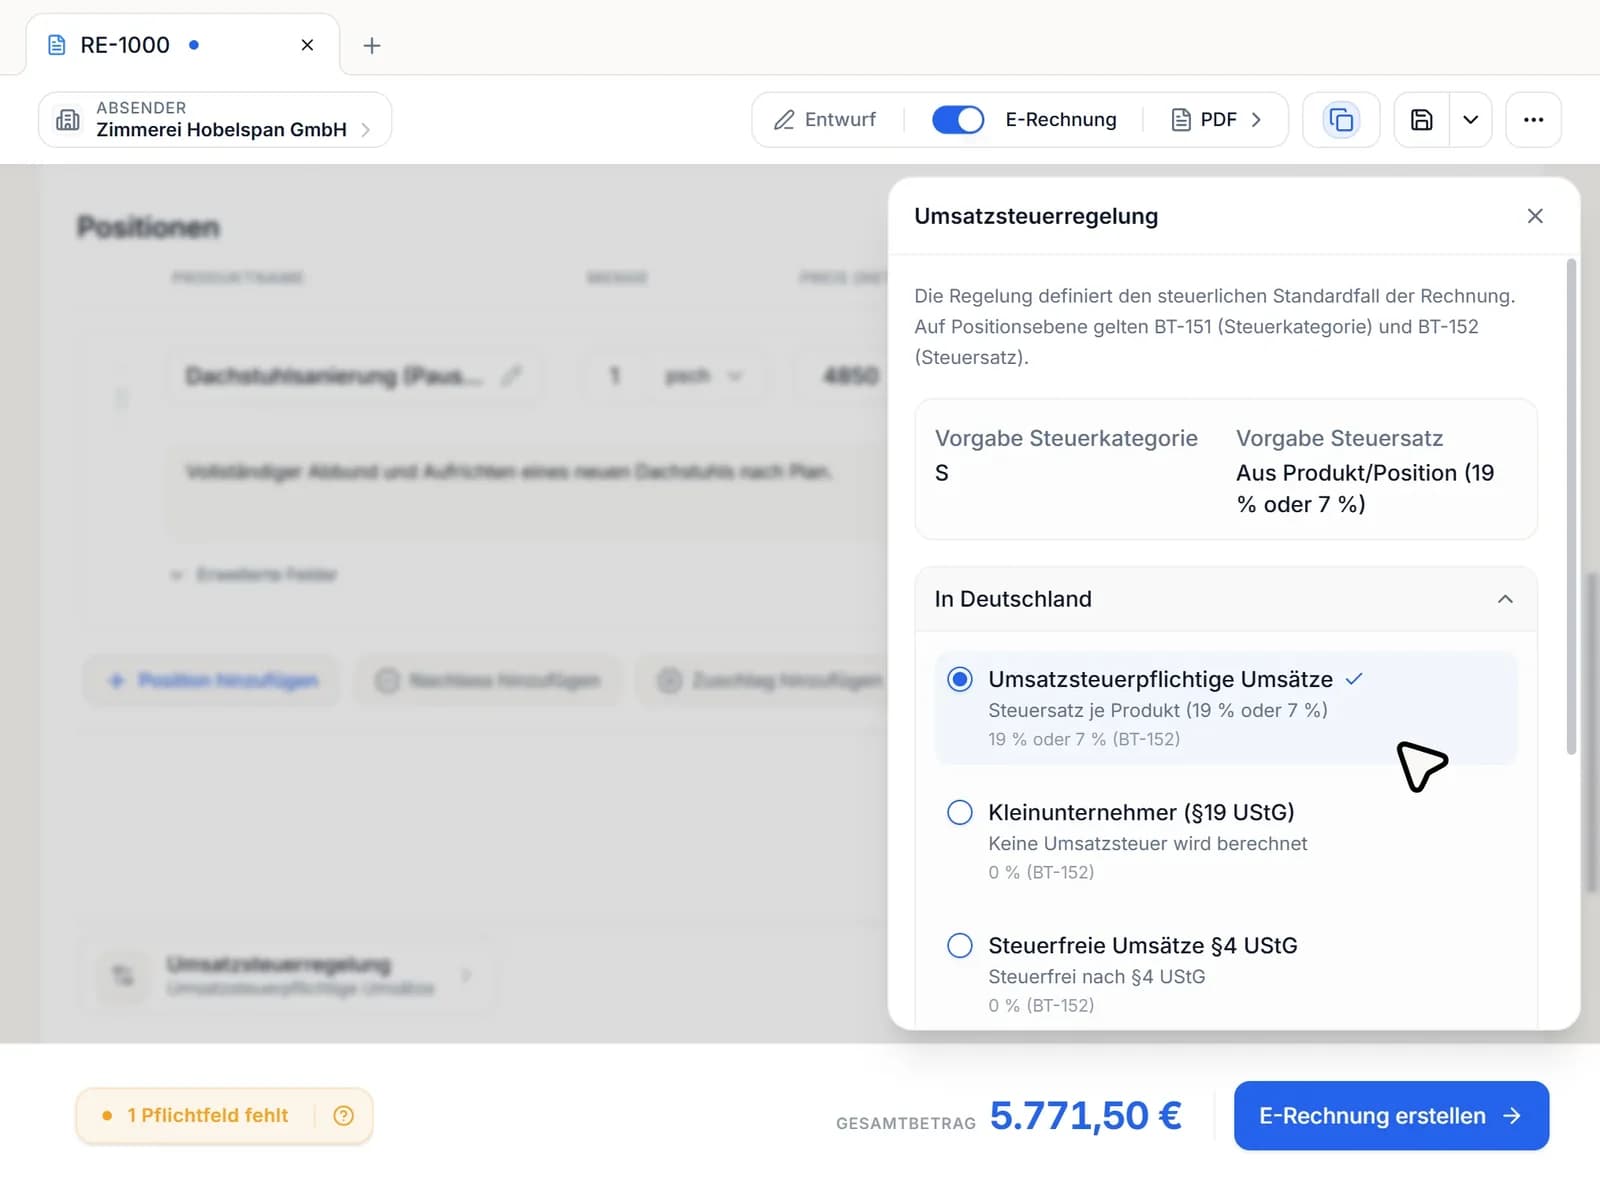Image resolution: width=1600 pixels, height=1185 pixels.
Task: Click the Umsatzsteuerregelung panel title
Action: (x=1036, y=216)
